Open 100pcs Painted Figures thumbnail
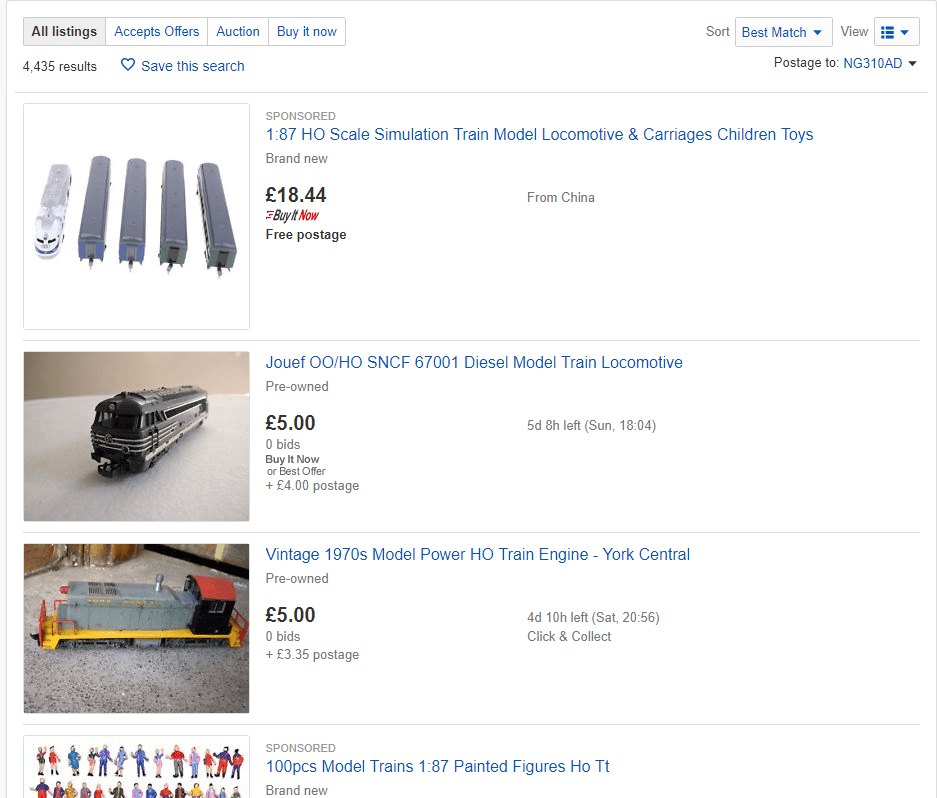 point(136,767)
